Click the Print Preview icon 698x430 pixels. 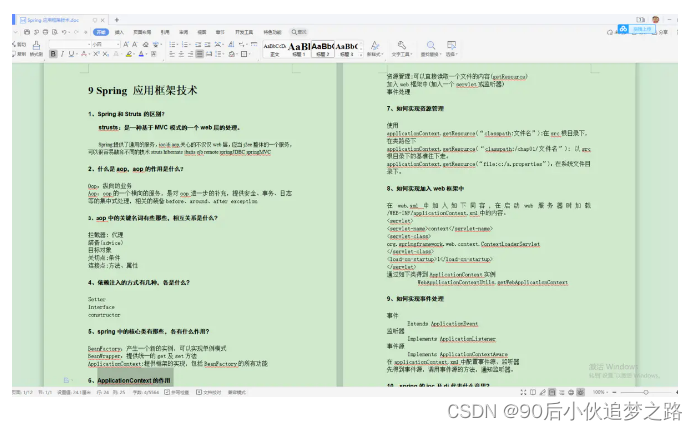55,32
